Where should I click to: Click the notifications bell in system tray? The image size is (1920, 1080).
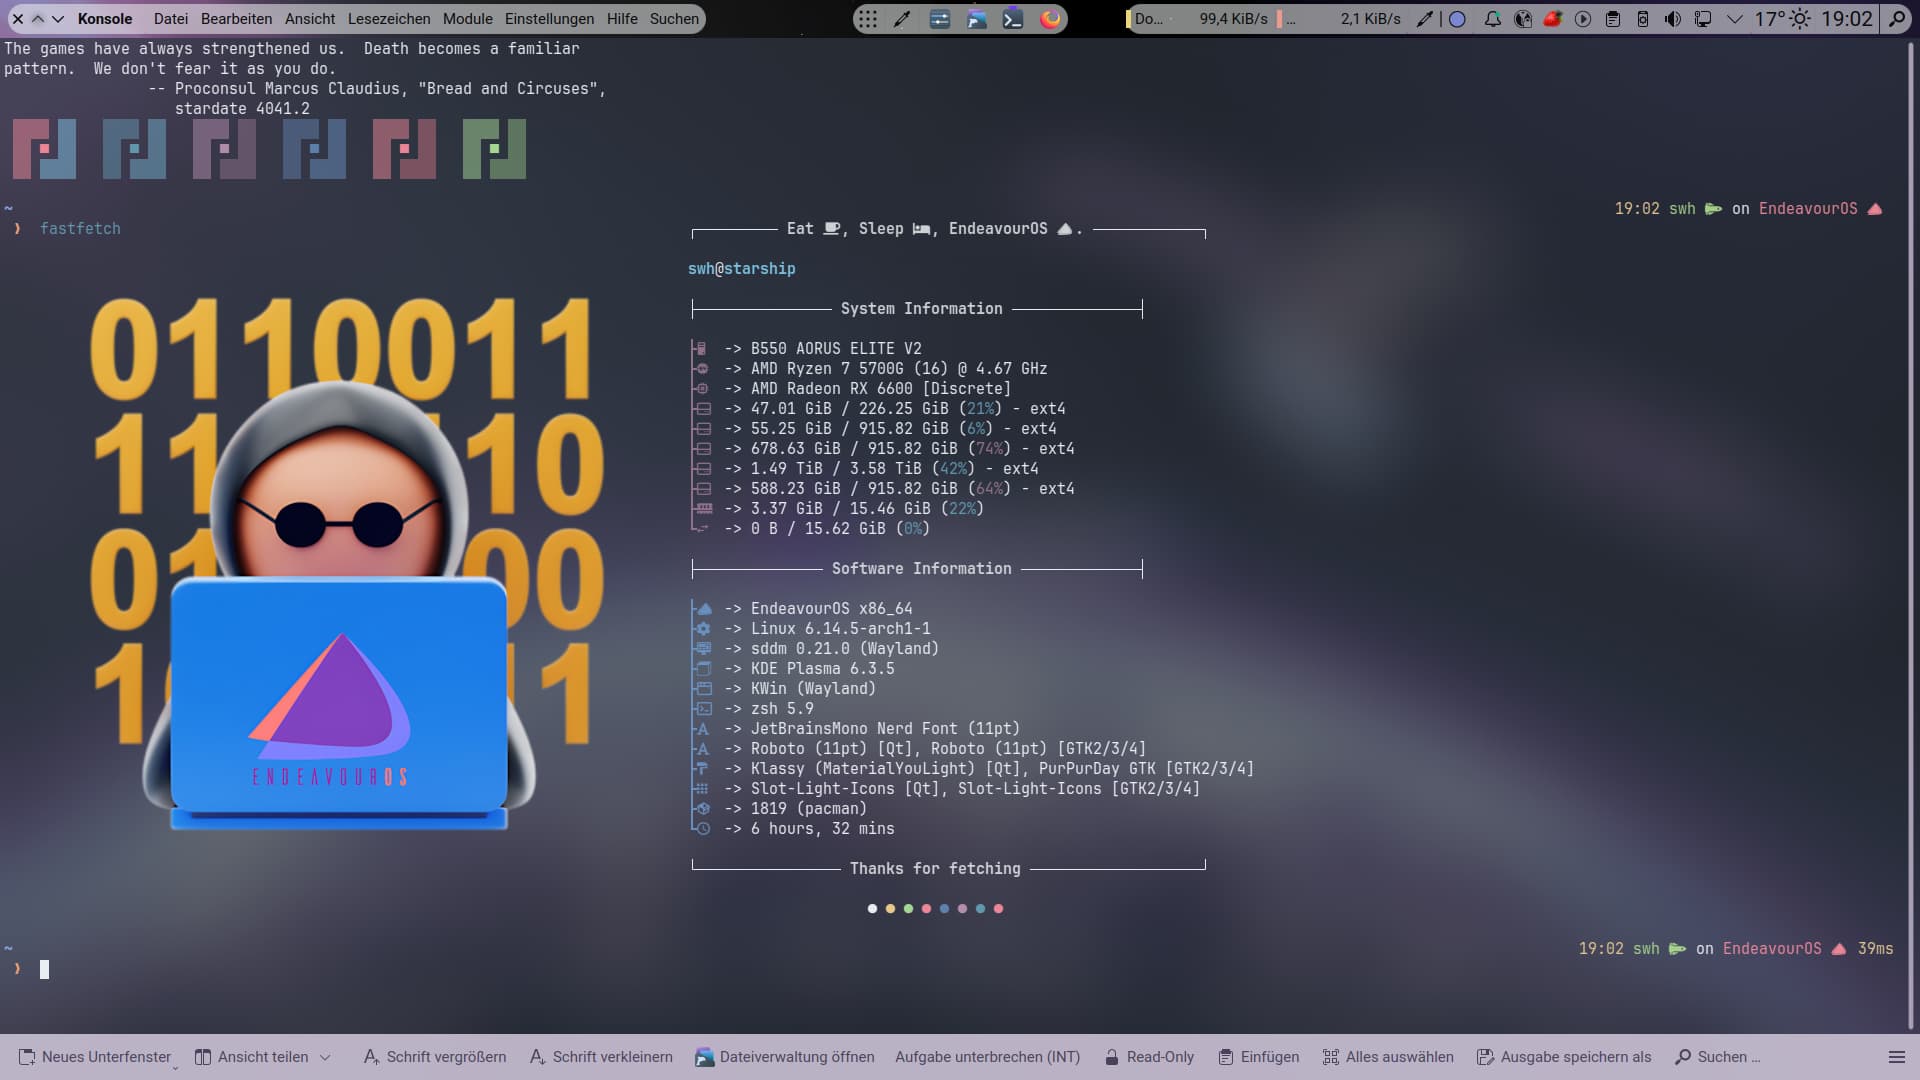pyautogui.click(x=1492, y=19)
